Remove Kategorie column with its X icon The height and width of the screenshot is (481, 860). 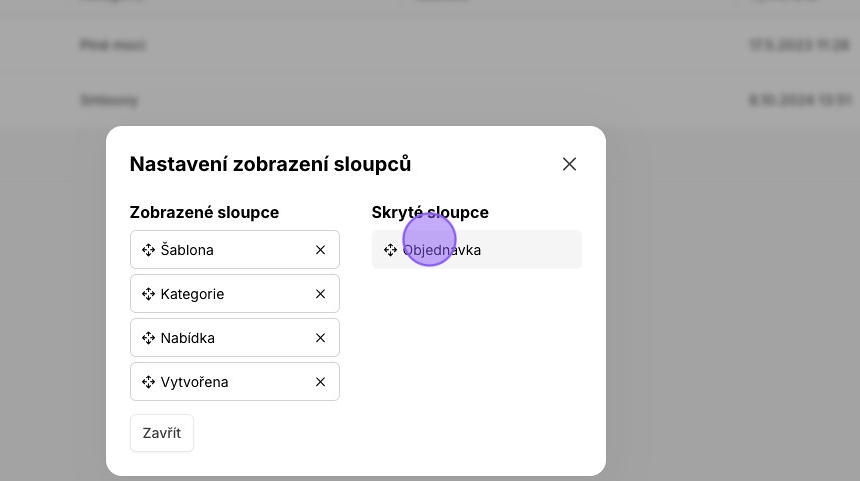(x=320, y=294)
